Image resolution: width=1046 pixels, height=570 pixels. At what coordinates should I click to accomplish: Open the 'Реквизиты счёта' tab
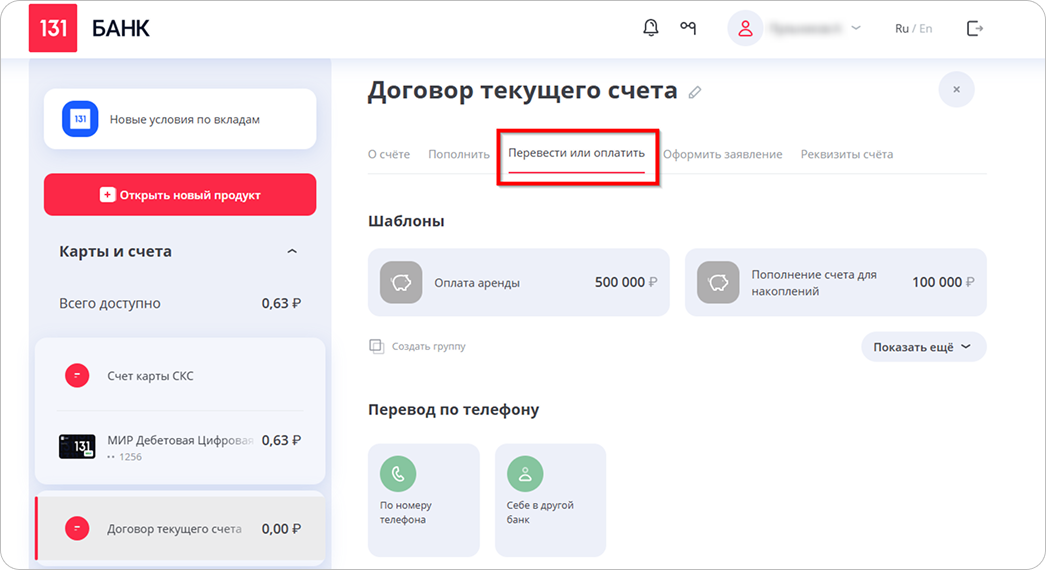click(846, 154)
